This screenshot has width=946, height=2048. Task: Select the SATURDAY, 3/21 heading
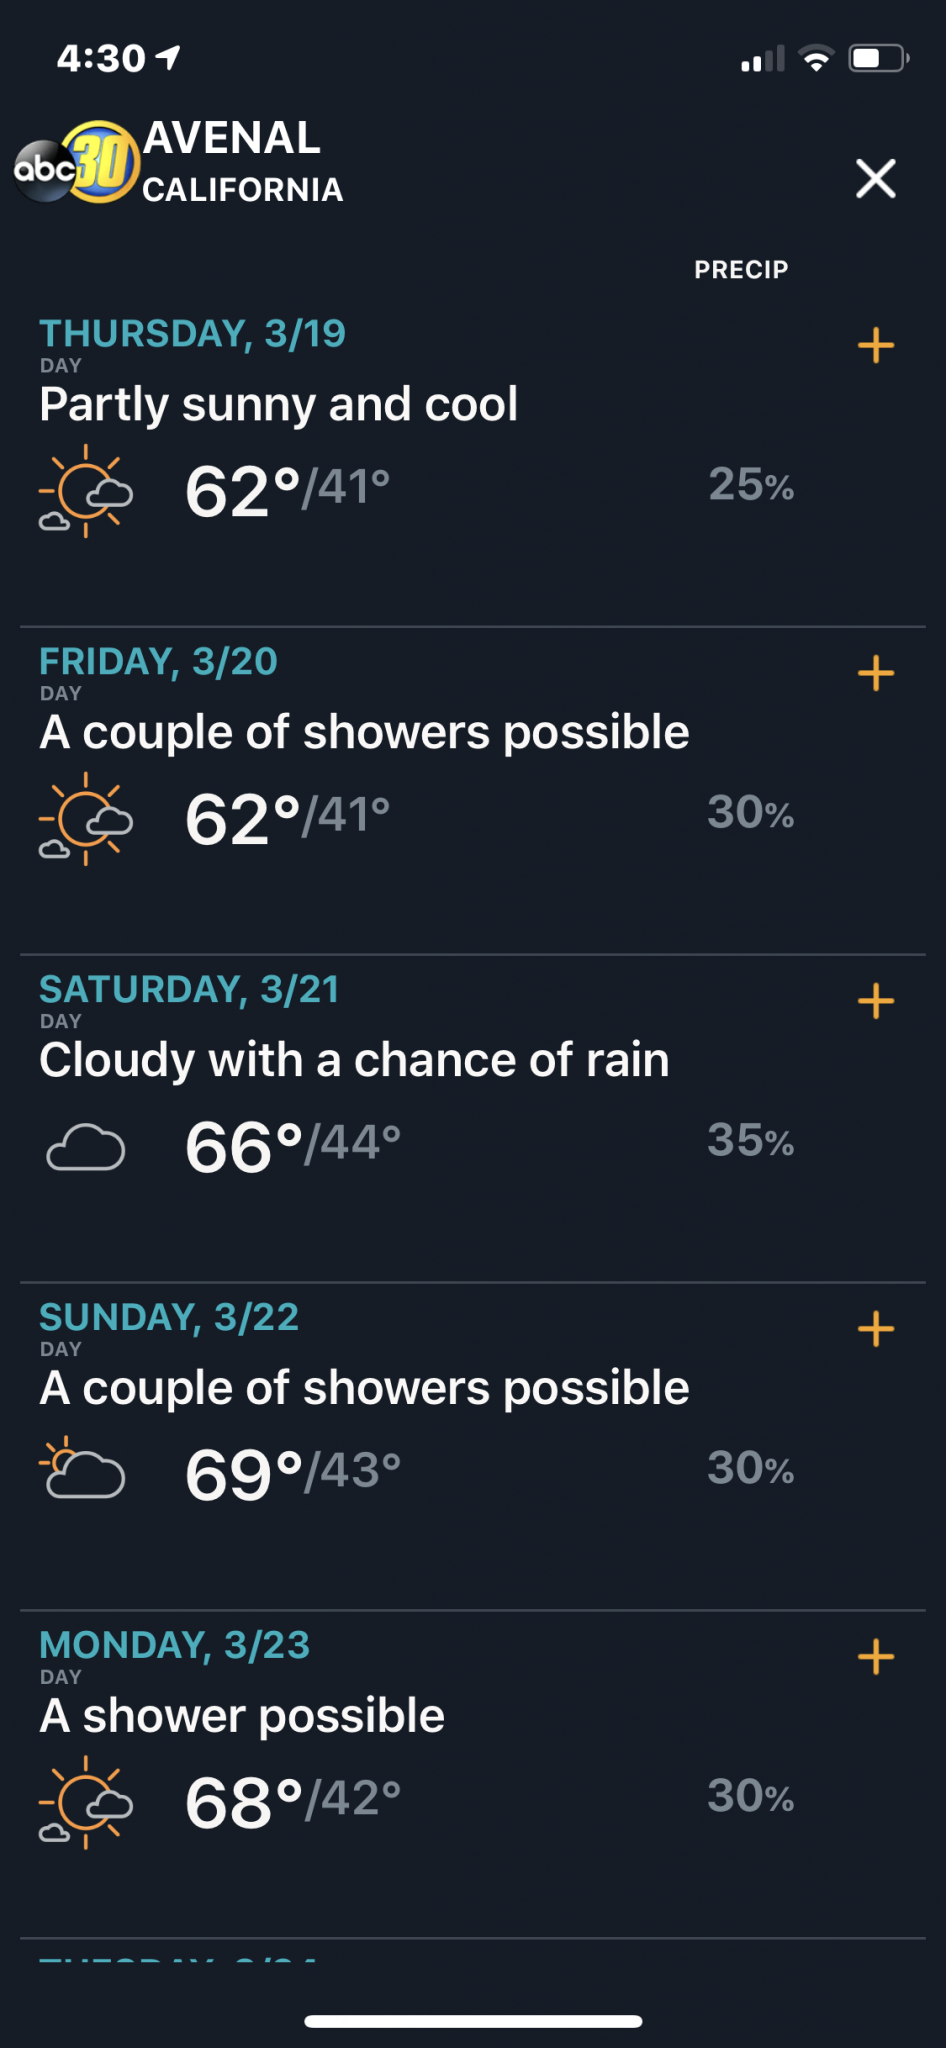(x=189, y=990)
